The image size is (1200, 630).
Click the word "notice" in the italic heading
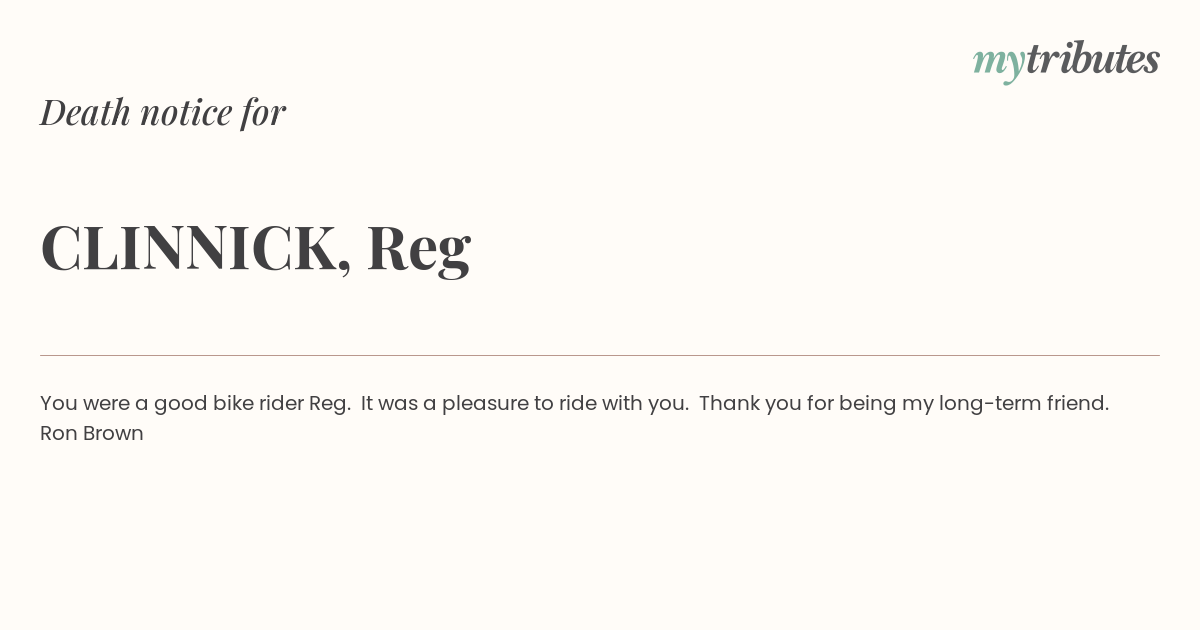186,112
